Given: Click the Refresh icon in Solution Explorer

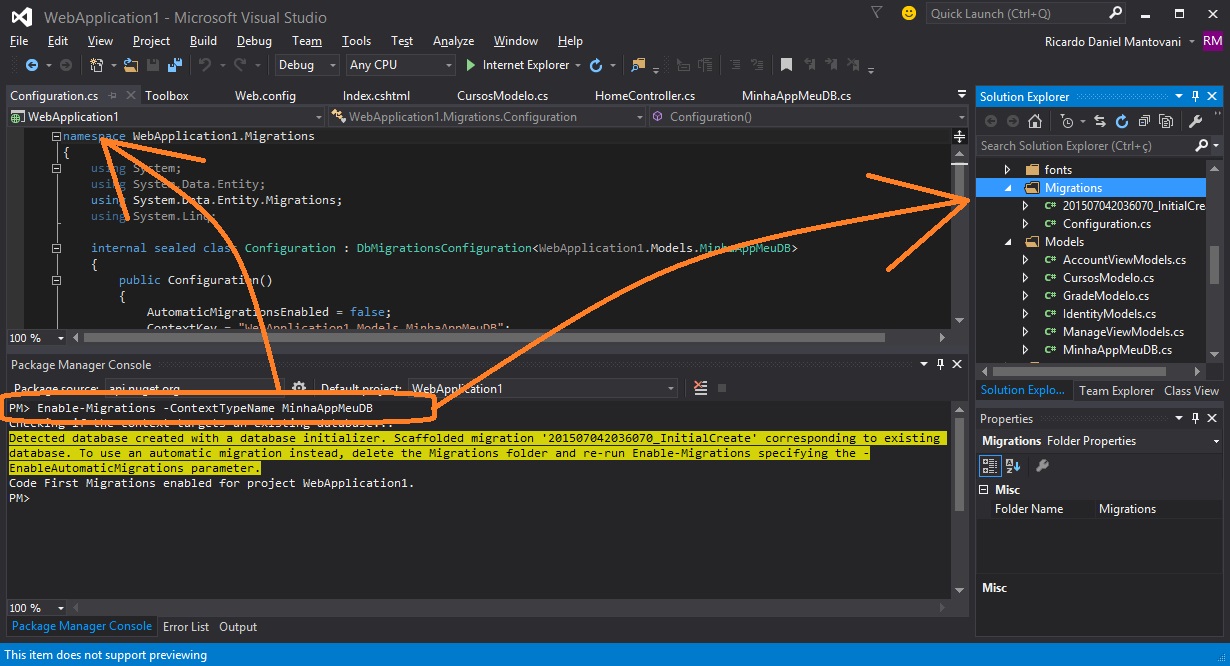Looking at the screenshot, I should point(1122,121).
